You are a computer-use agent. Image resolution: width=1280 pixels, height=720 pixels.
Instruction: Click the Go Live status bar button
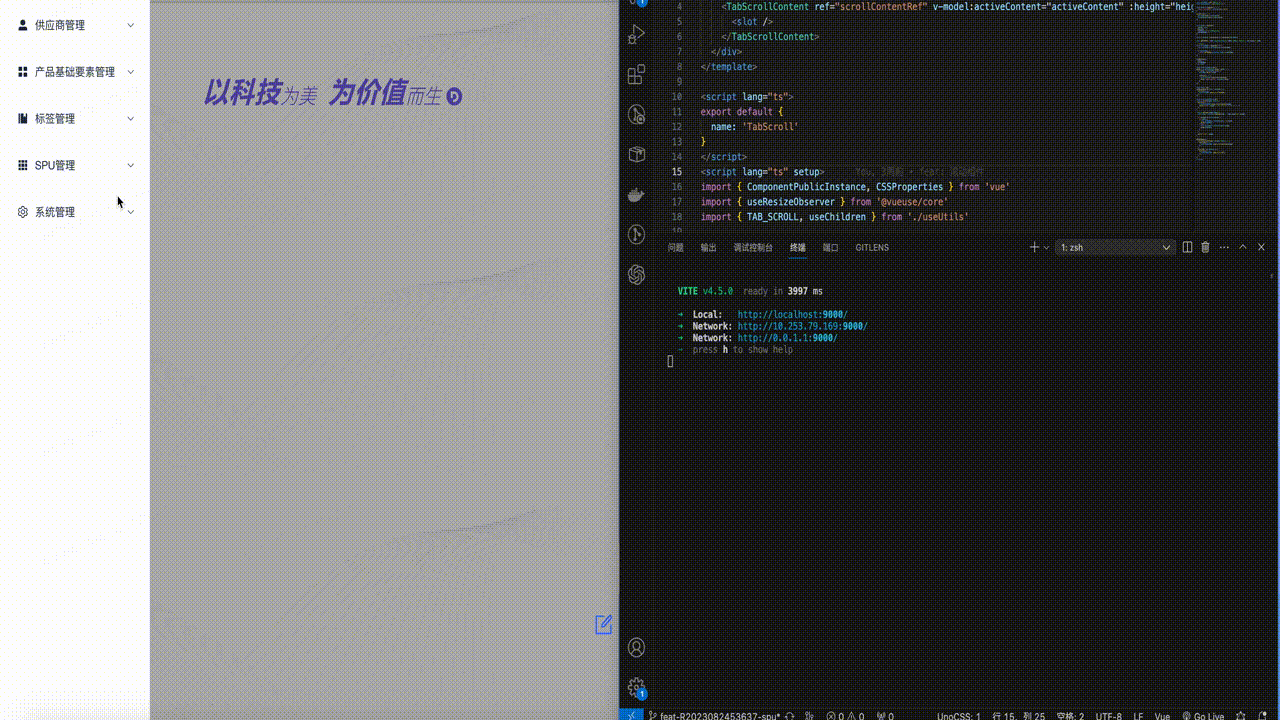(x=1201, y=716)
